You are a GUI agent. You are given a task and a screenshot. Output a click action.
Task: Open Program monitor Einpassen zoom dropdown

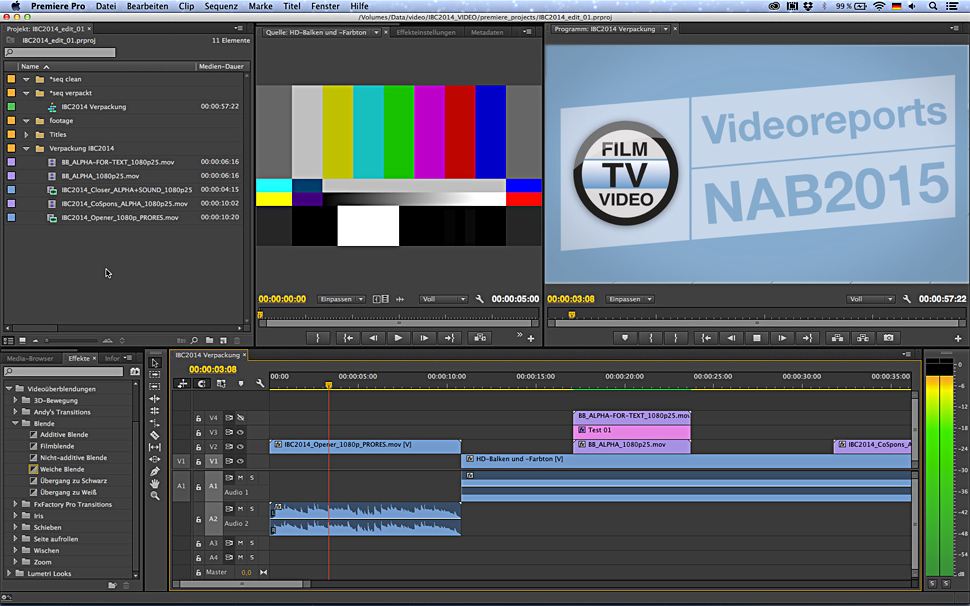tap(630, 299)
